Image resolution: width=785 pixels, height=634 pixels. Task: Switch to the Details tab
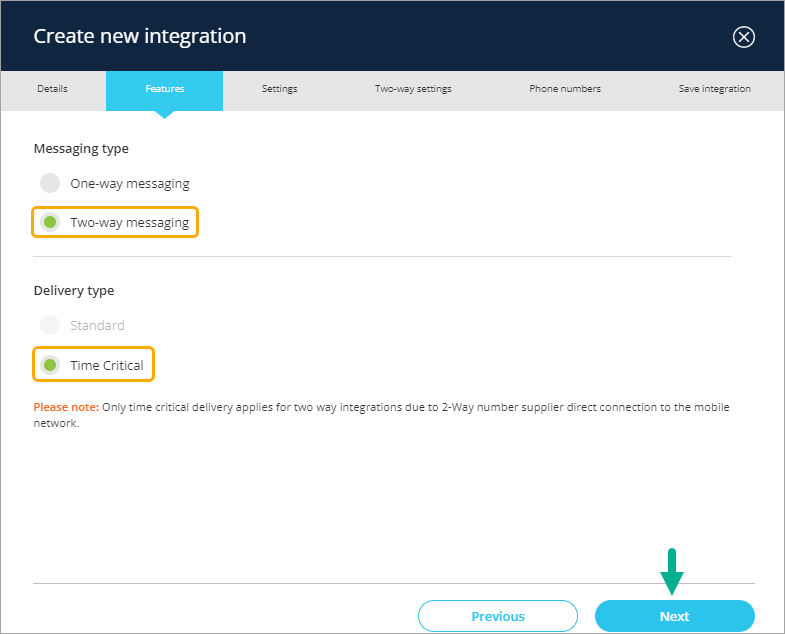[53, 89]
